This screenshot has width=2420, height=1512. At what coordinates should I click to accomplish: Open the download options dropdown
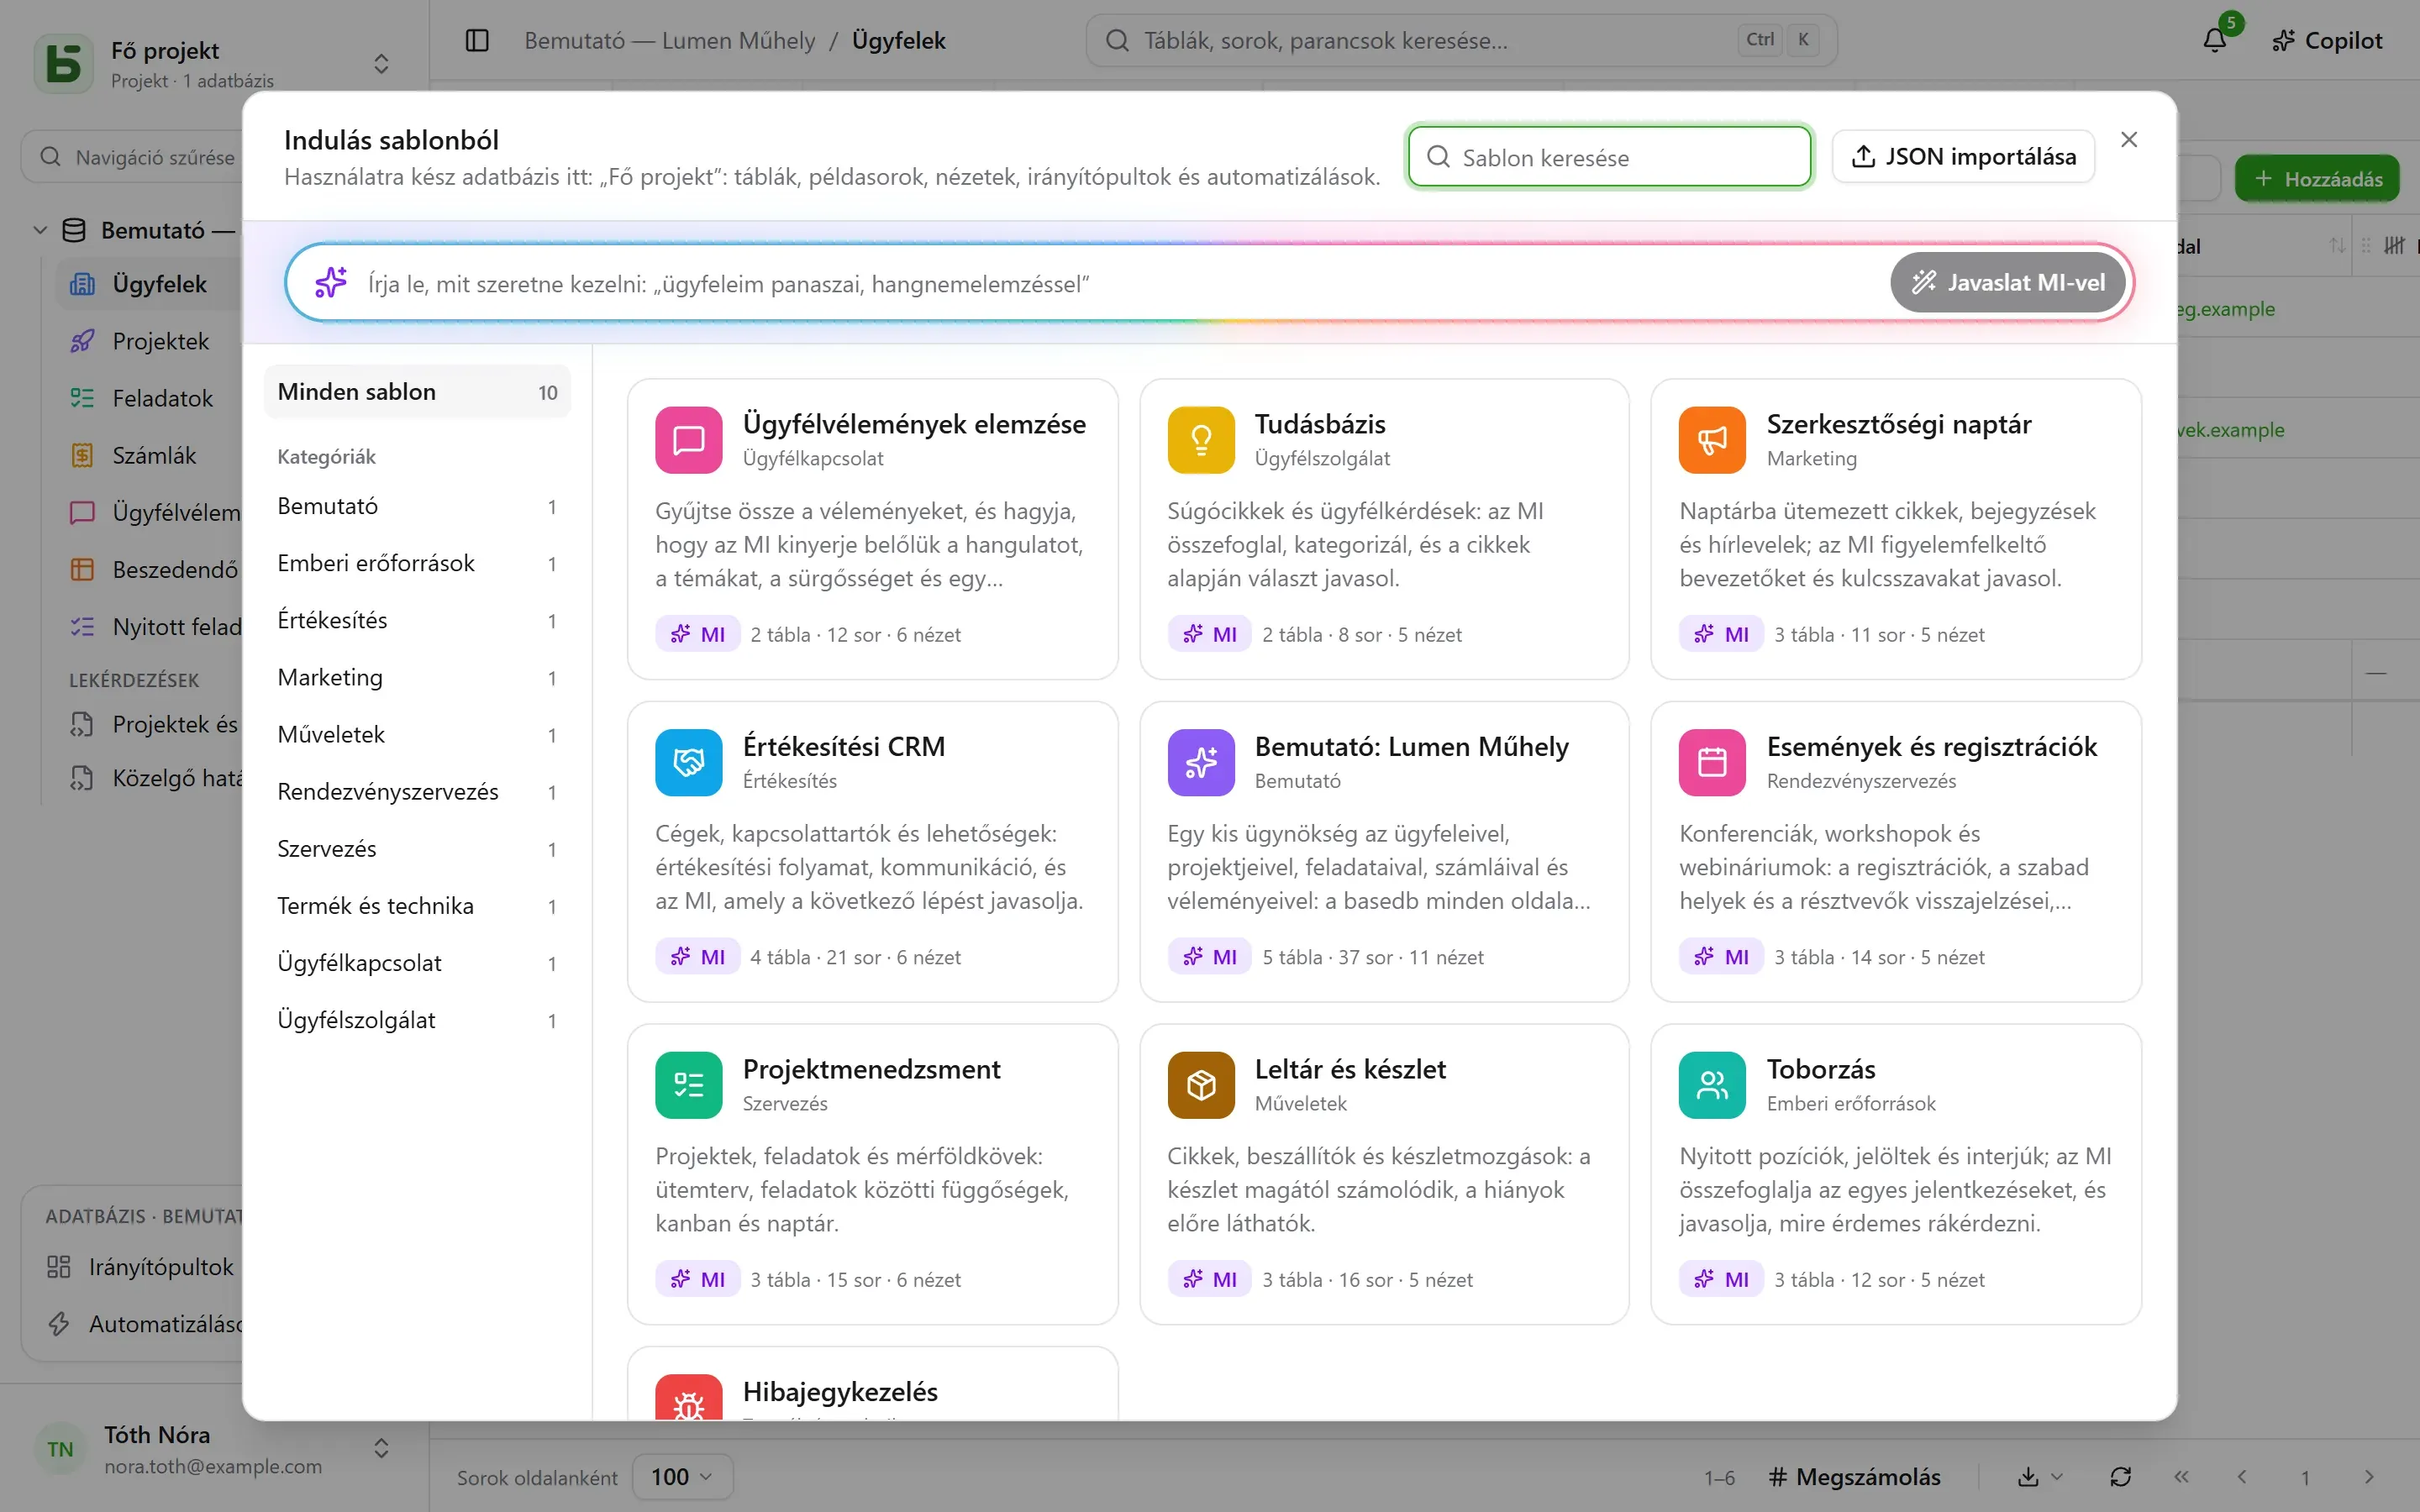coord(2040,1477)
